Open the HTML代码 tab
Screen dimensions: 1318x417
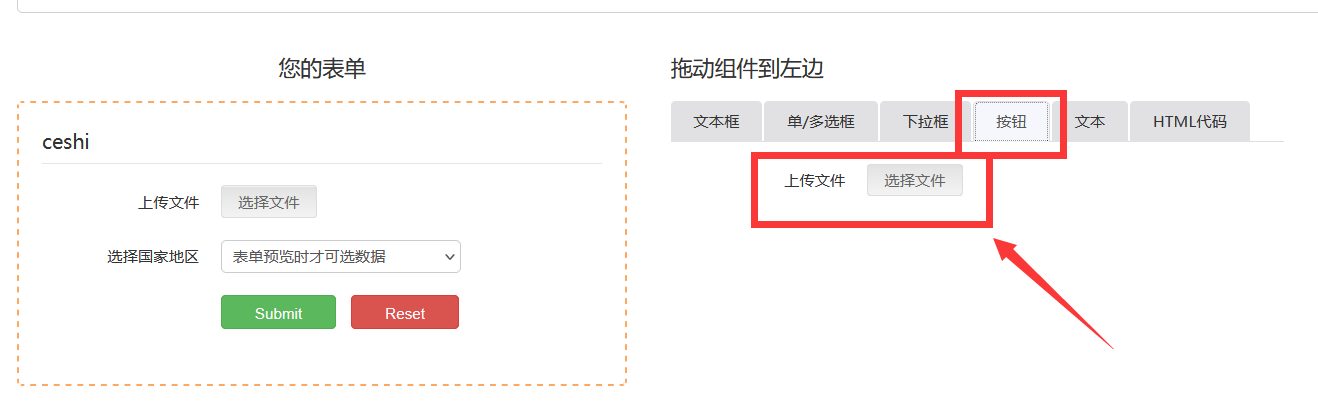pyautogui.click(x=1189, y=122)
